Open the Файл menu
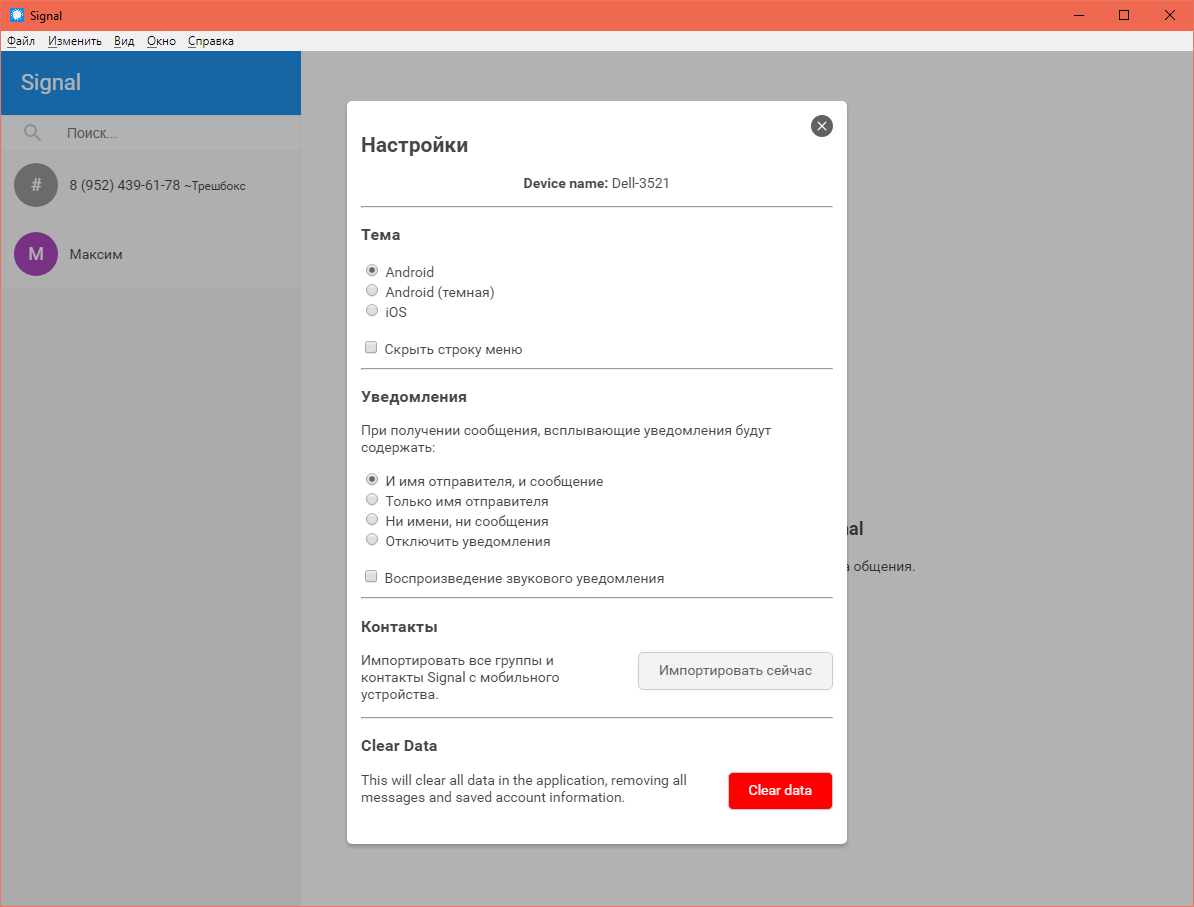This screenshot has width=1194, height=907. click(21, 41)
